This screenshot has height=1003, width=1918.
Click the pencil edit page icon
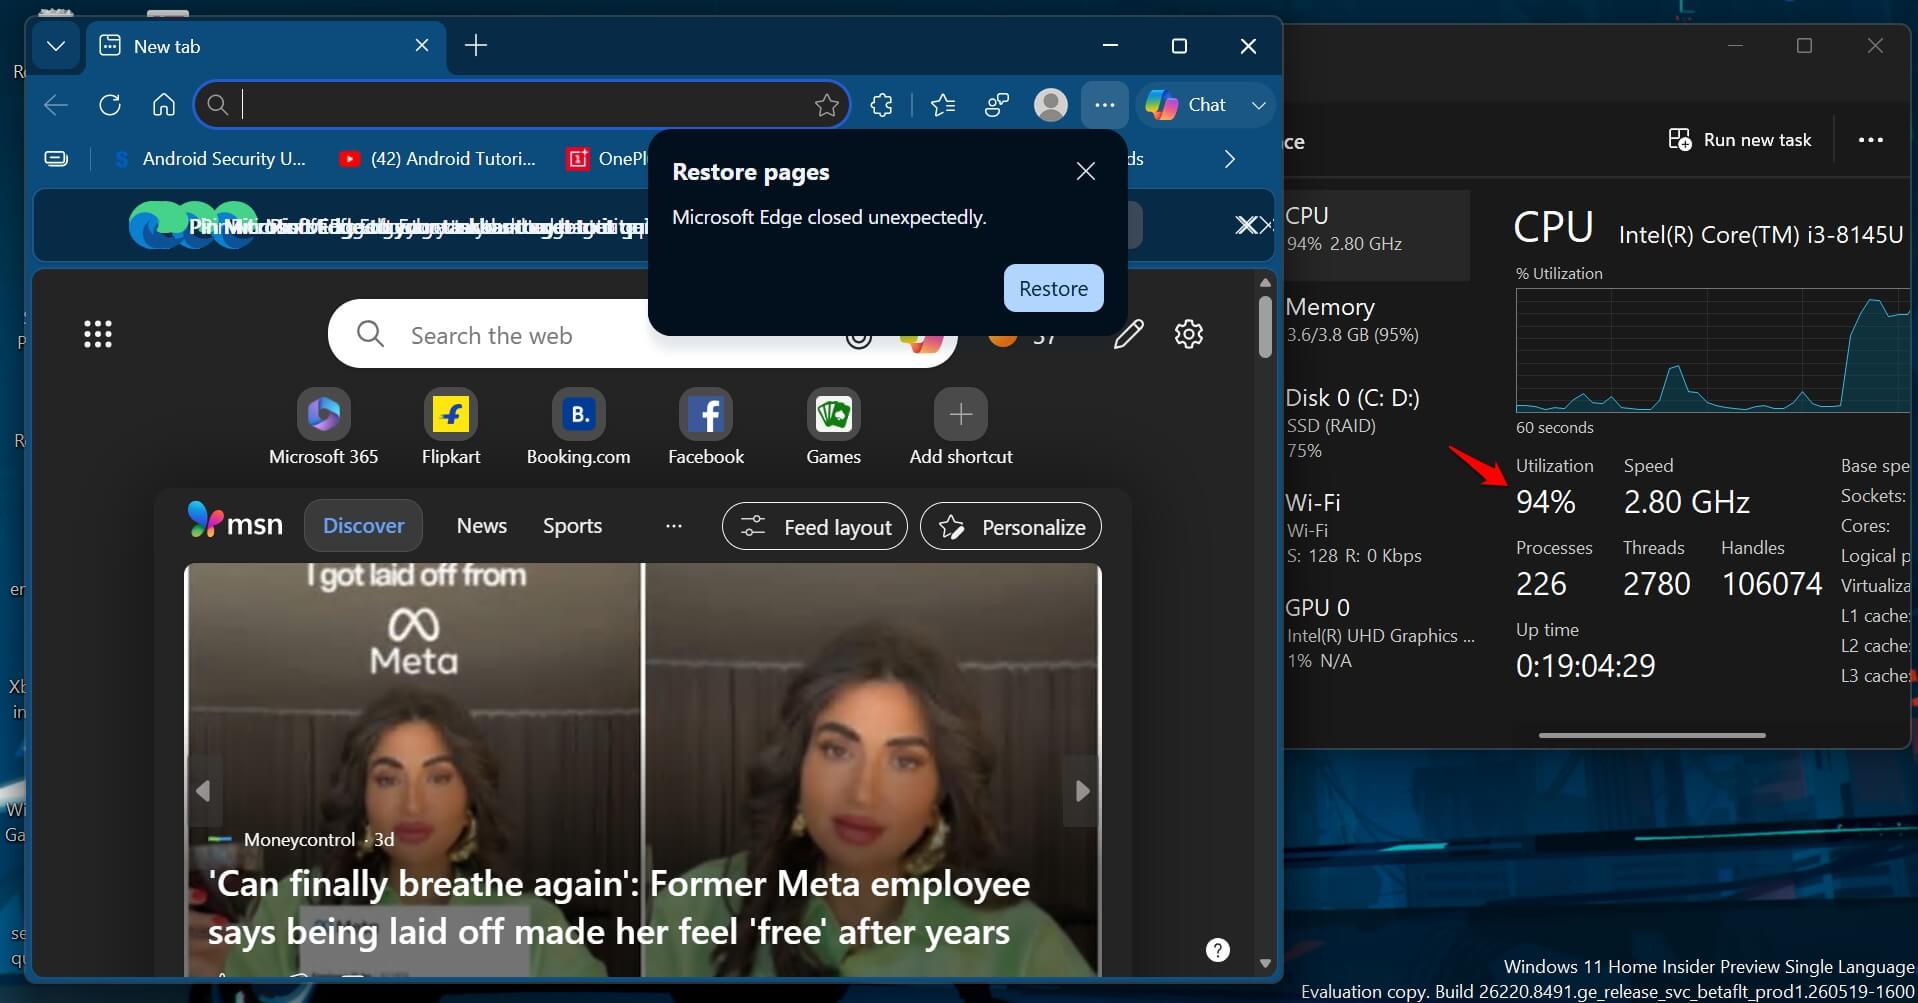[1128, 334]
